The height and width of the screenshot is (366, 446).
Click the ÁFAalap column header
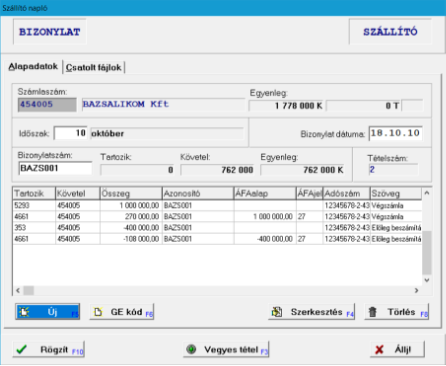tap(265, 193)
